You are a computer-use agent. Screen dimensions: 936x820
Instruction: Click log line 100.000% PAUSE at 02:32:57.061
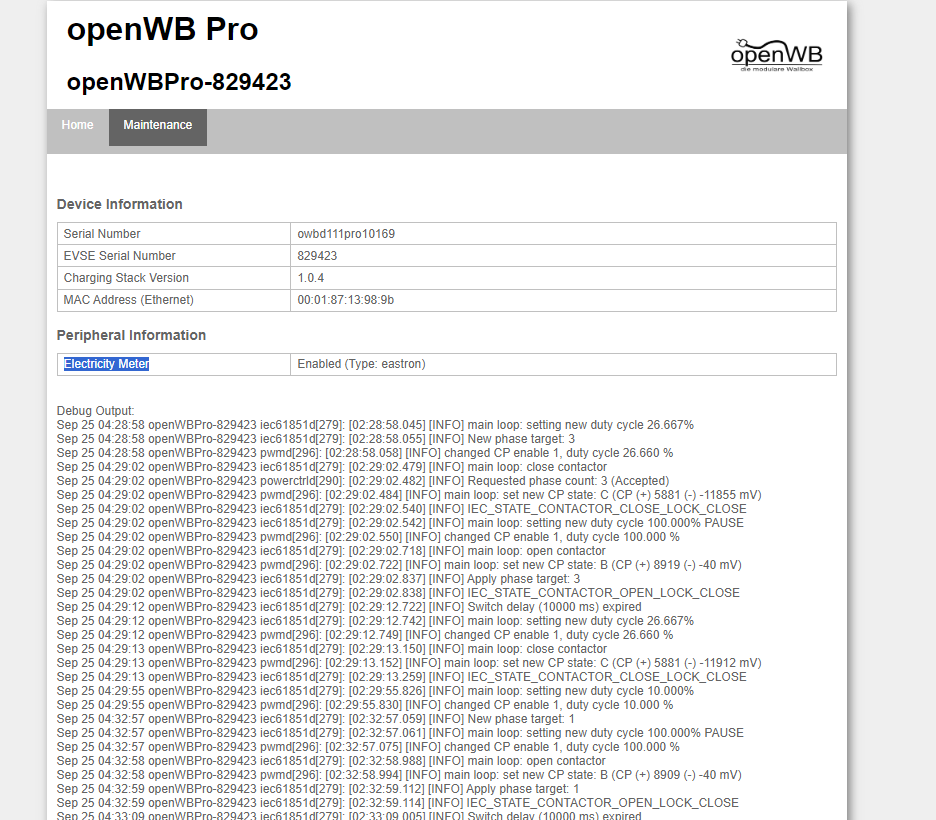pyautogui.click(x=400, y=733)
